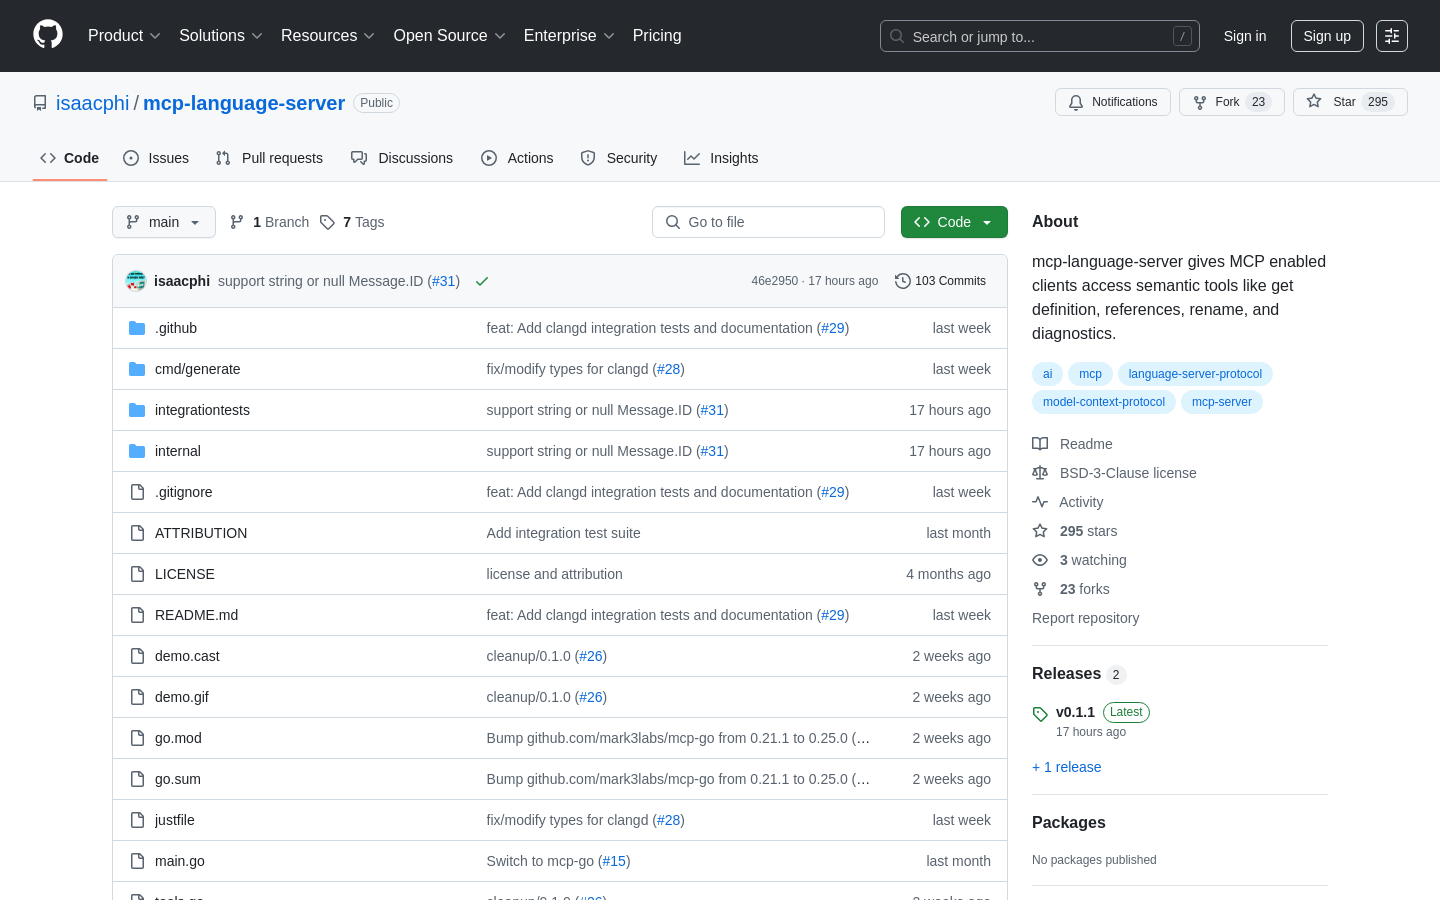Click the Notifications button

pyautogui.click(x=1113, y=102)
